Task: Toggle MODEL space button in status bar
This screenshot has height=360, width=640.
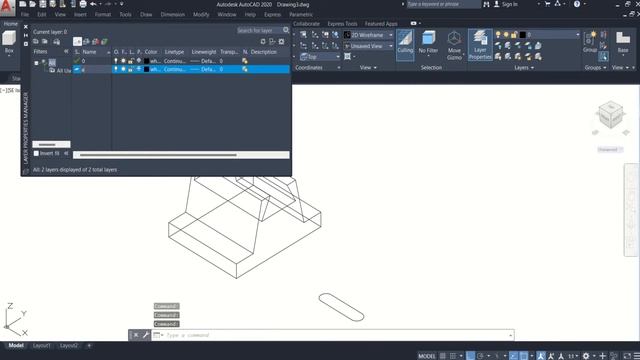Action: click(427, 356)
